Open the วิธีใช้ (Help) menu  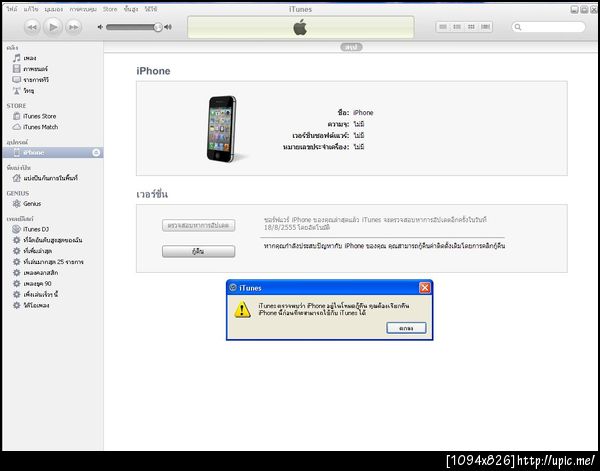151,9
